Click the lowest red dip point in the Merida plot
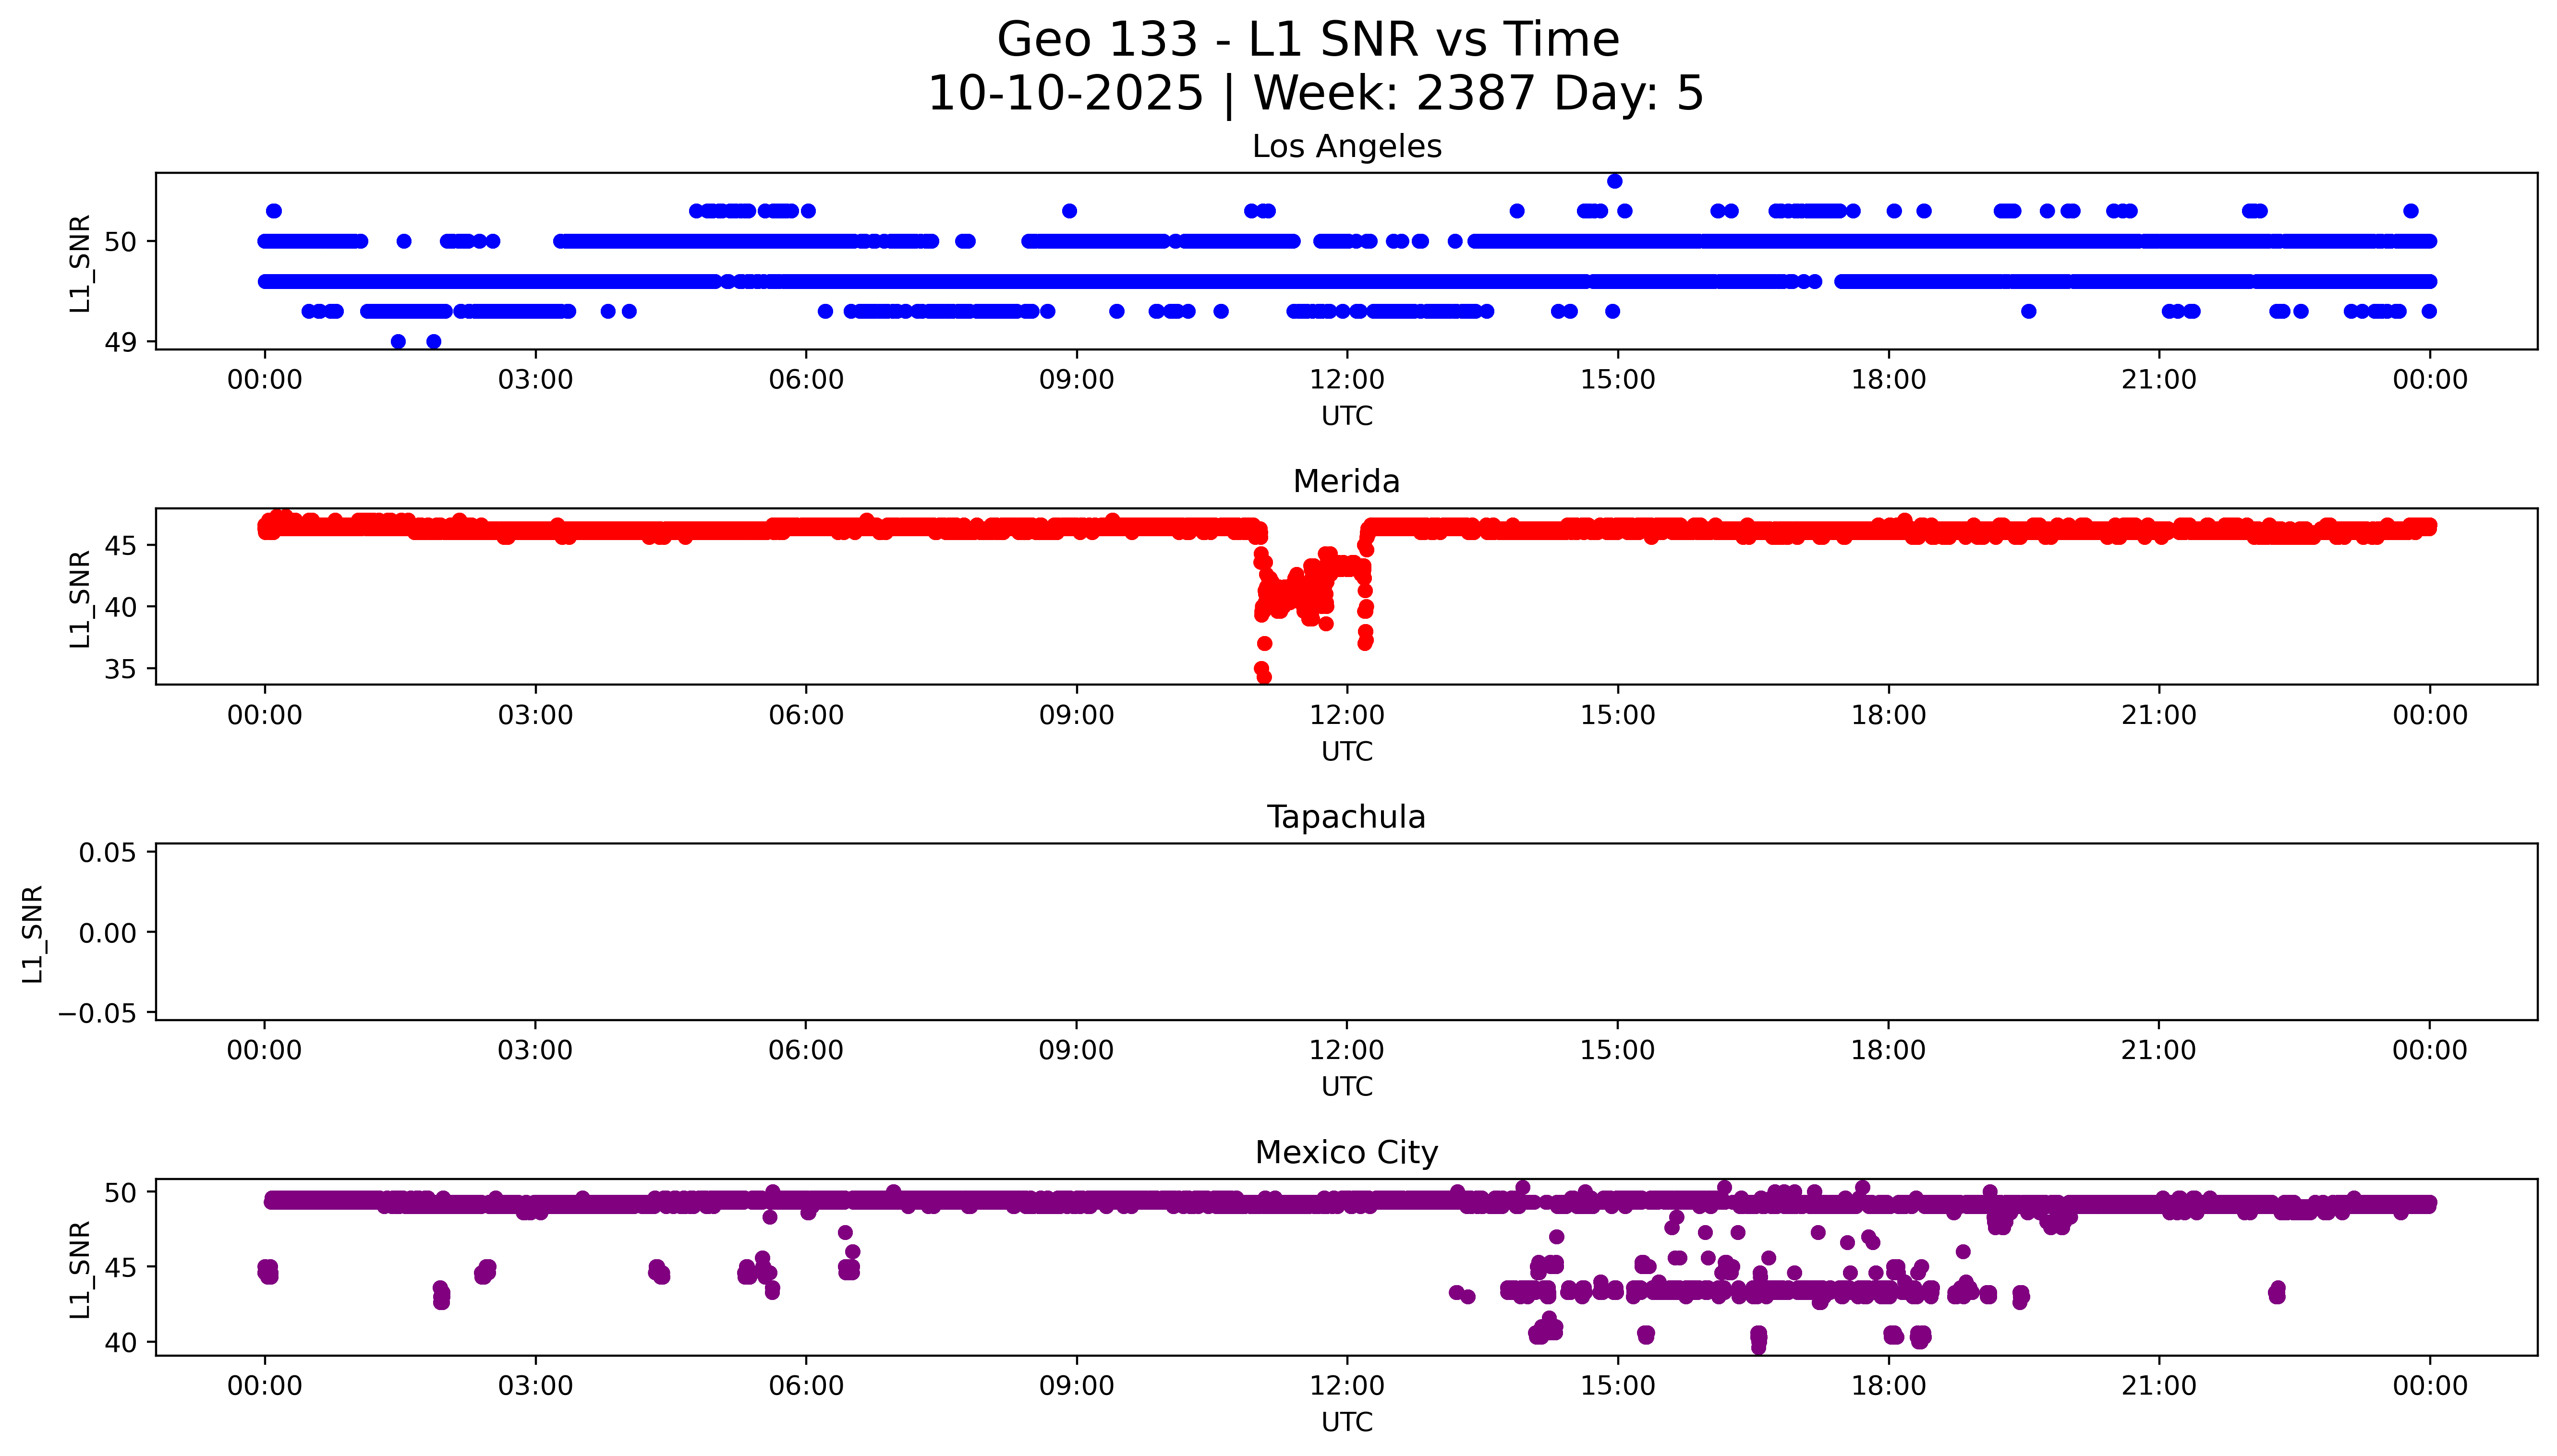The height and width of the screenshot is (1456, 2557). [x=1264, y=677]
